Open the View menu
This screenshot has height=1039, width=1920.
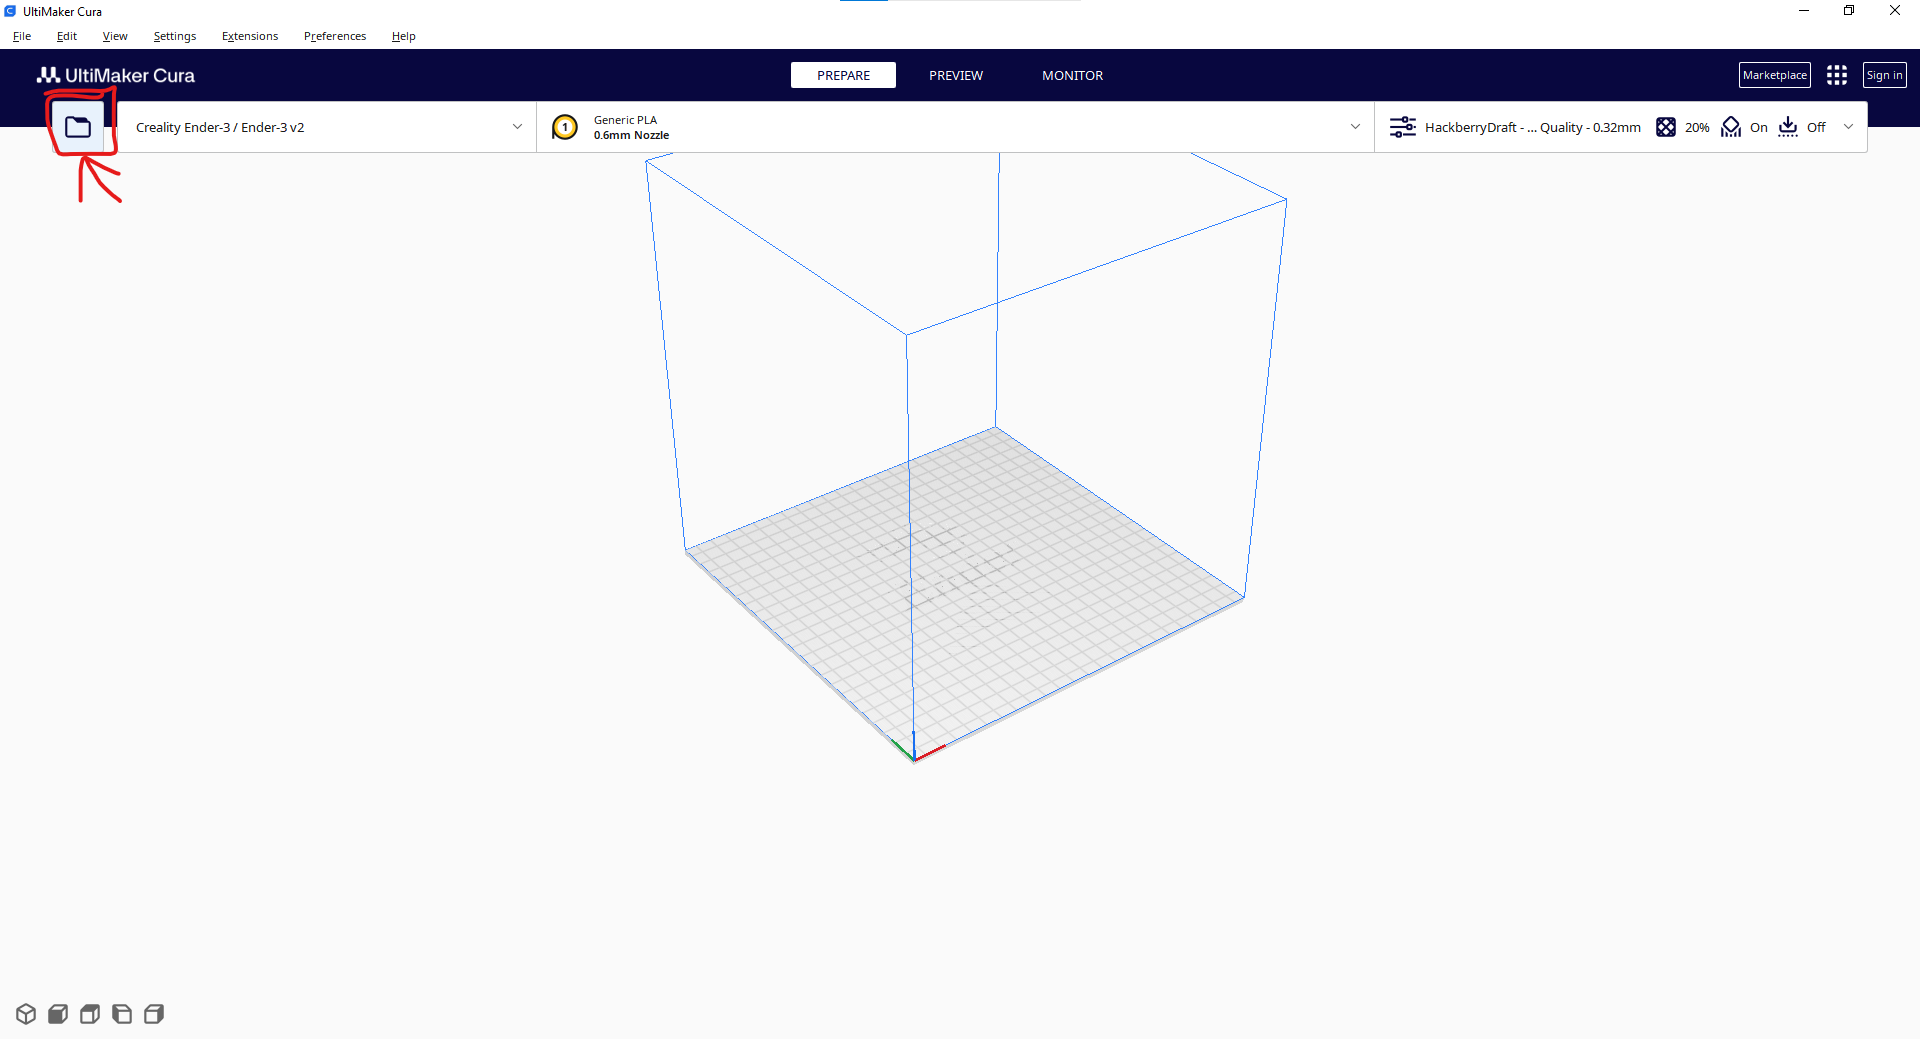coord(115,36)
